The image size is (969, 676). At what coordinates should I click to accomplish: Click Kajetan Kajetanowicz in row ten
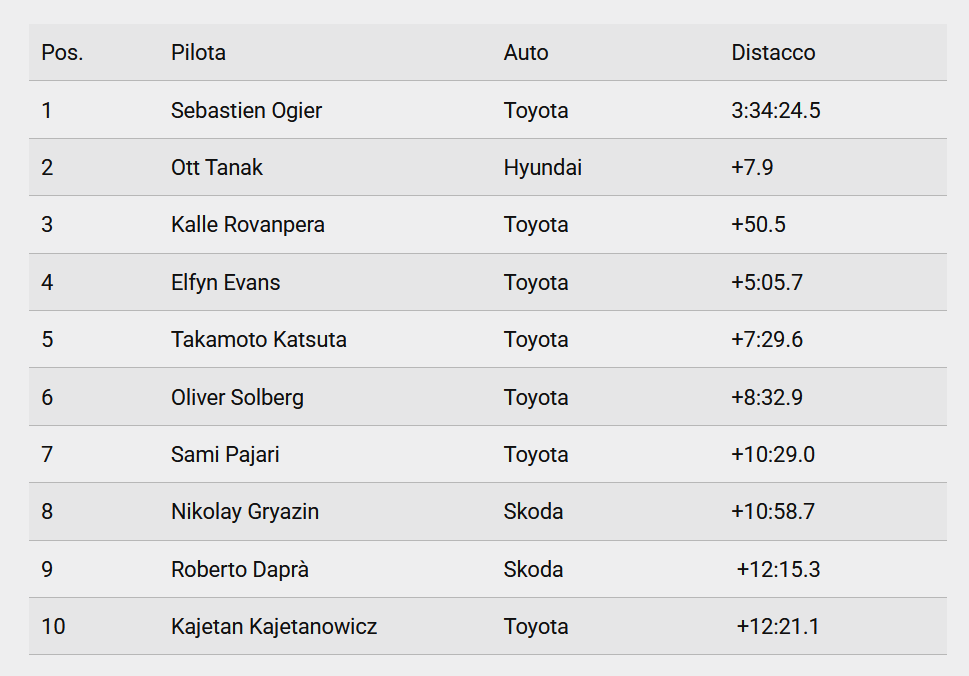click(274, 627)
